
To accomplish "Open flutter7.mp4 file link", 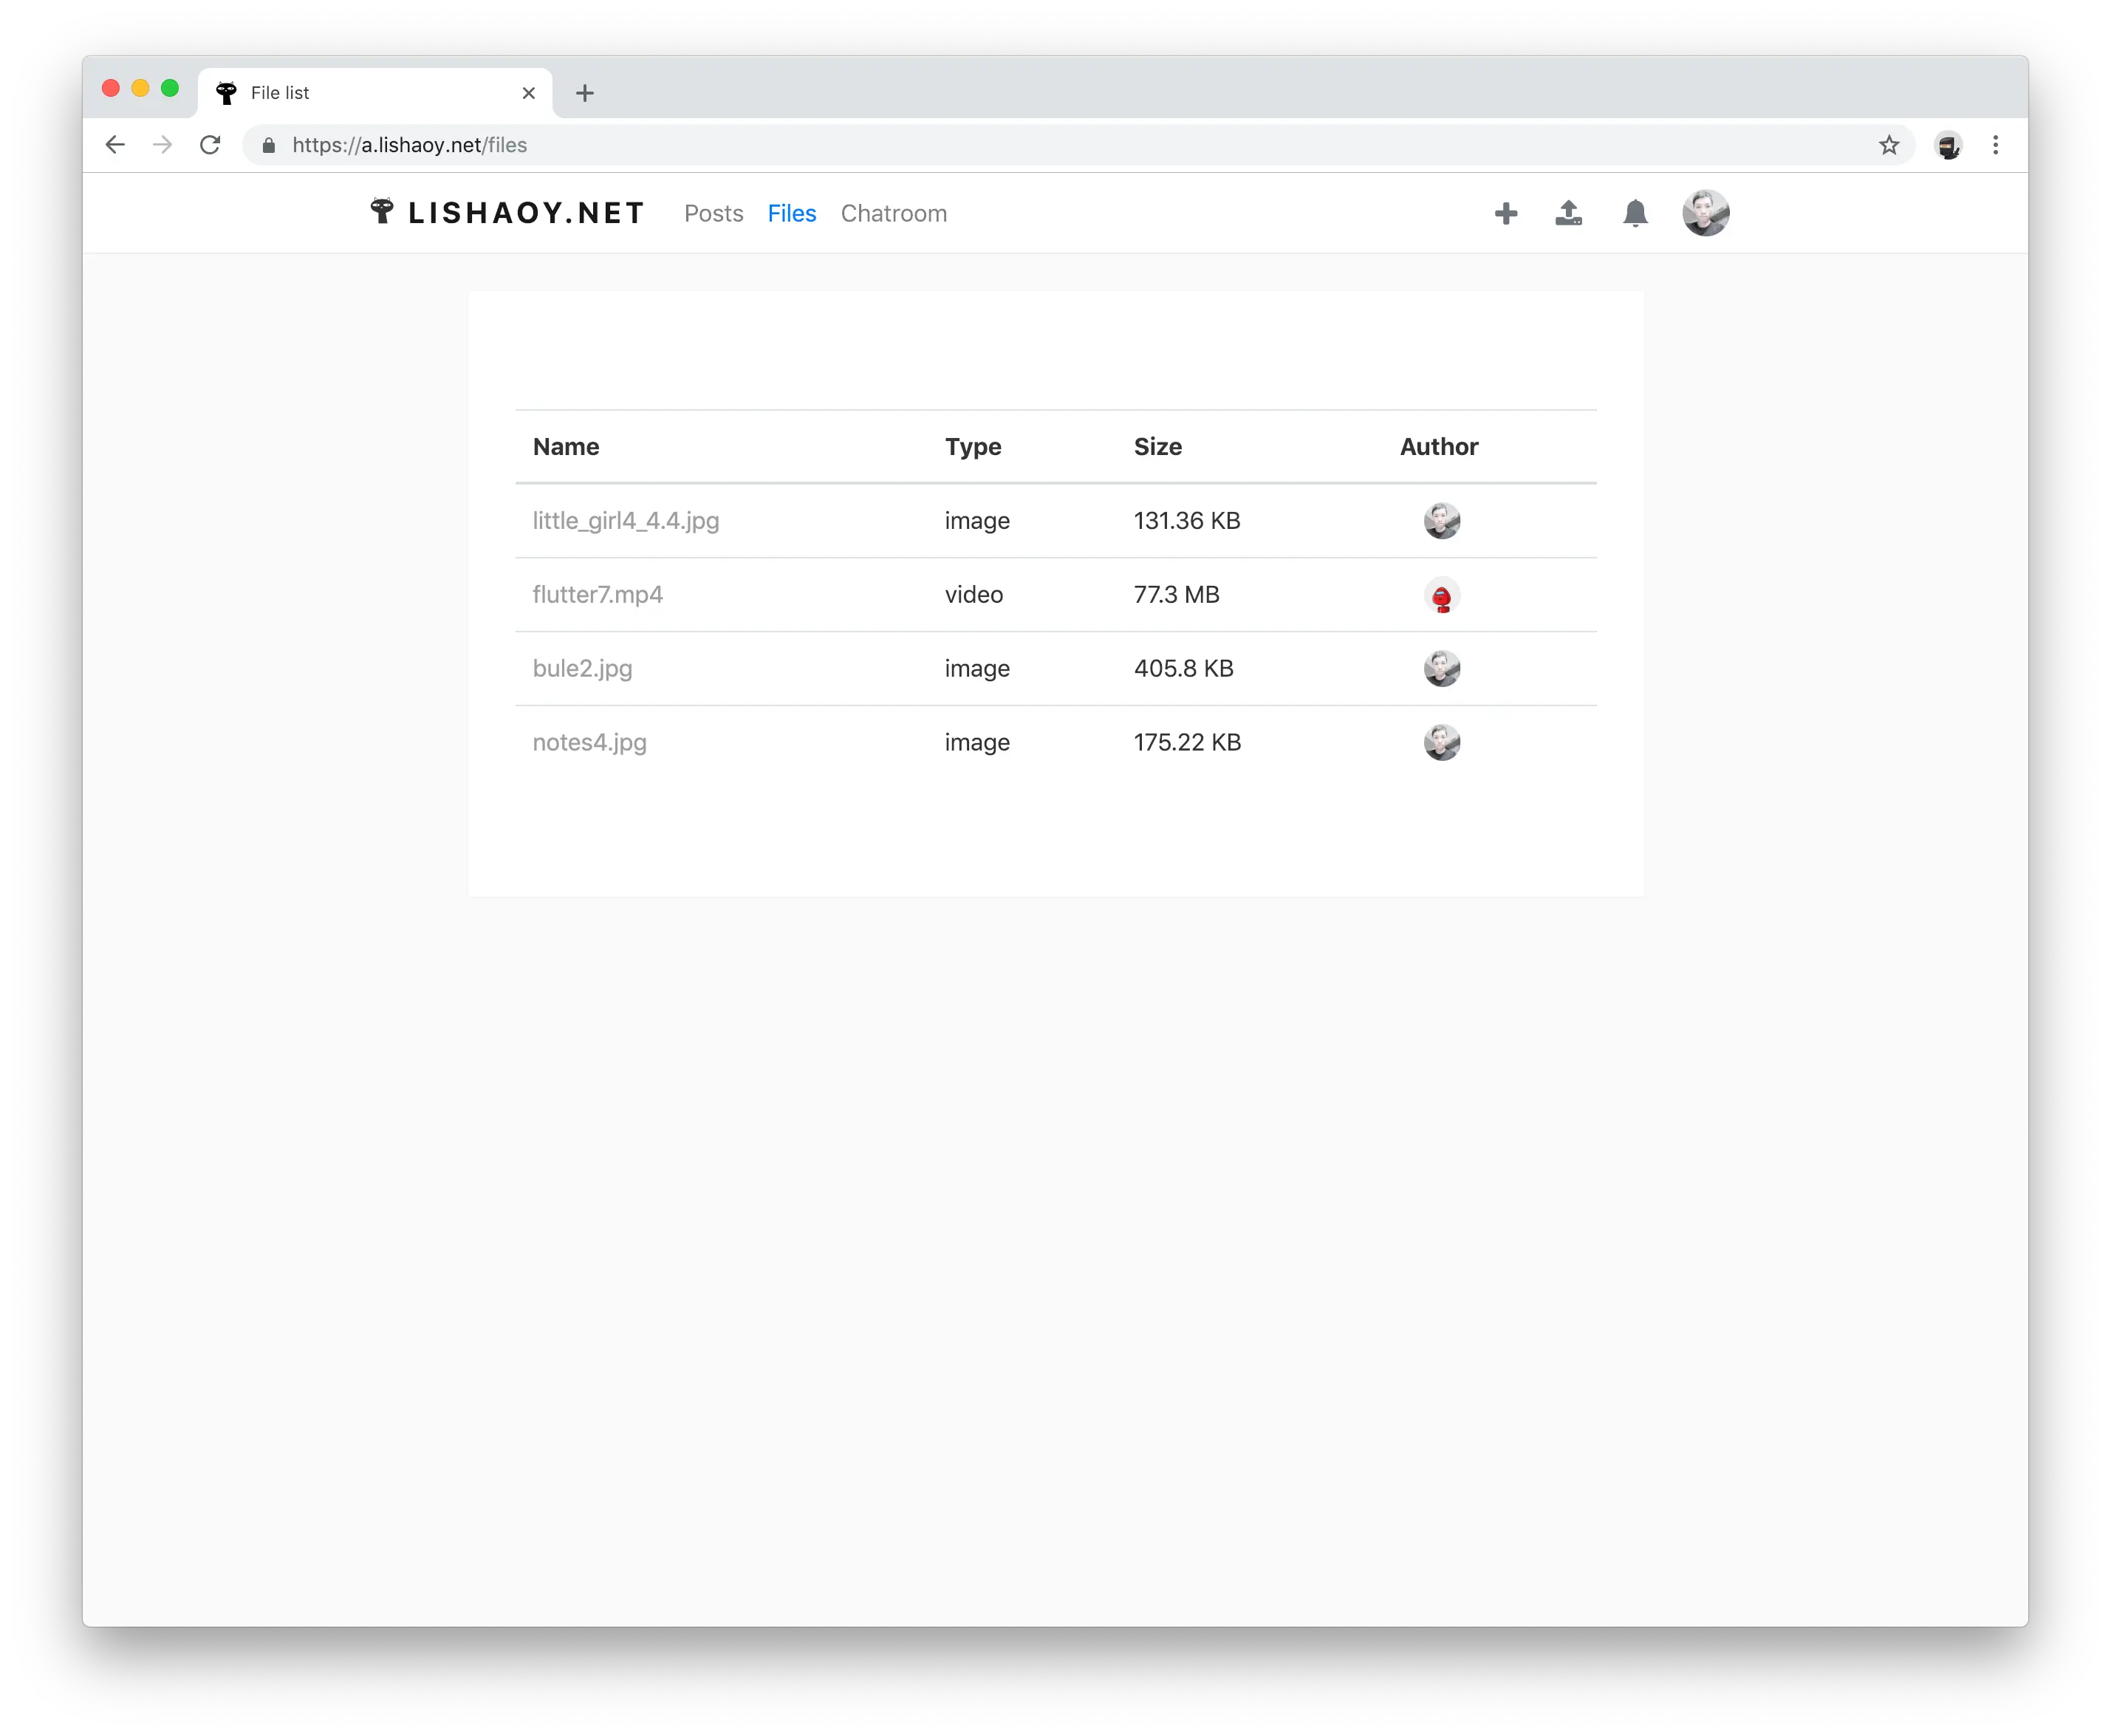I will (597, 595).
